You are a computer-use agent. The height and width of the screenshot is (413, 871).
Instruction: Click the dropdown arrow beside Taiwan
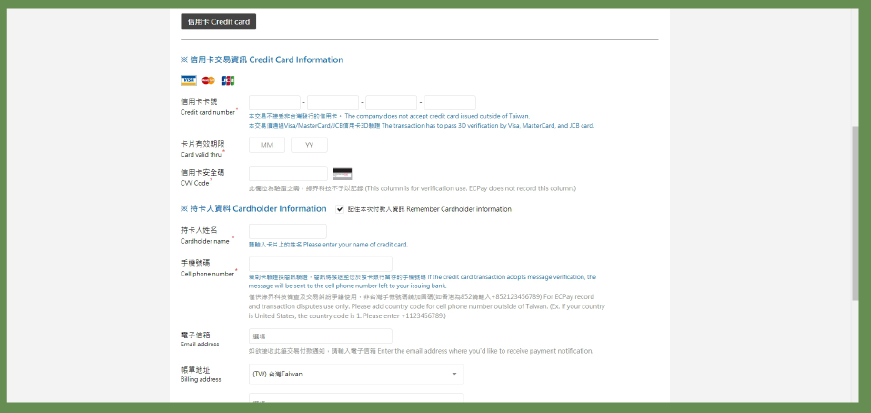[456, 374]
